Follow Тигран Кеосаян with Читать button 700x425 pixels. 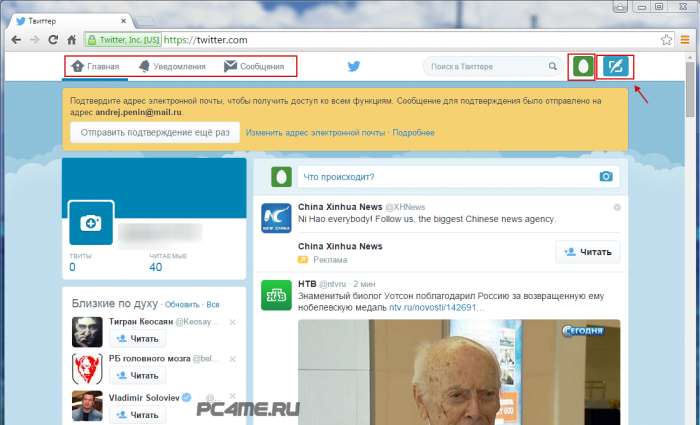pos(139,339)
